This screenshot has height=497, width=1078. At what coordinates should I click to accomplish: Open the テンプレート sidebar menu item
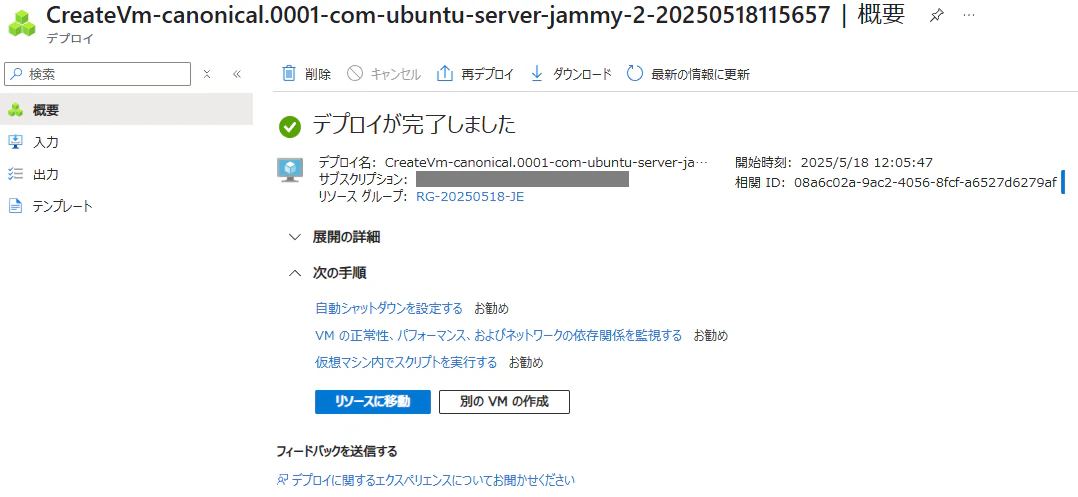(x=126, y=206)
